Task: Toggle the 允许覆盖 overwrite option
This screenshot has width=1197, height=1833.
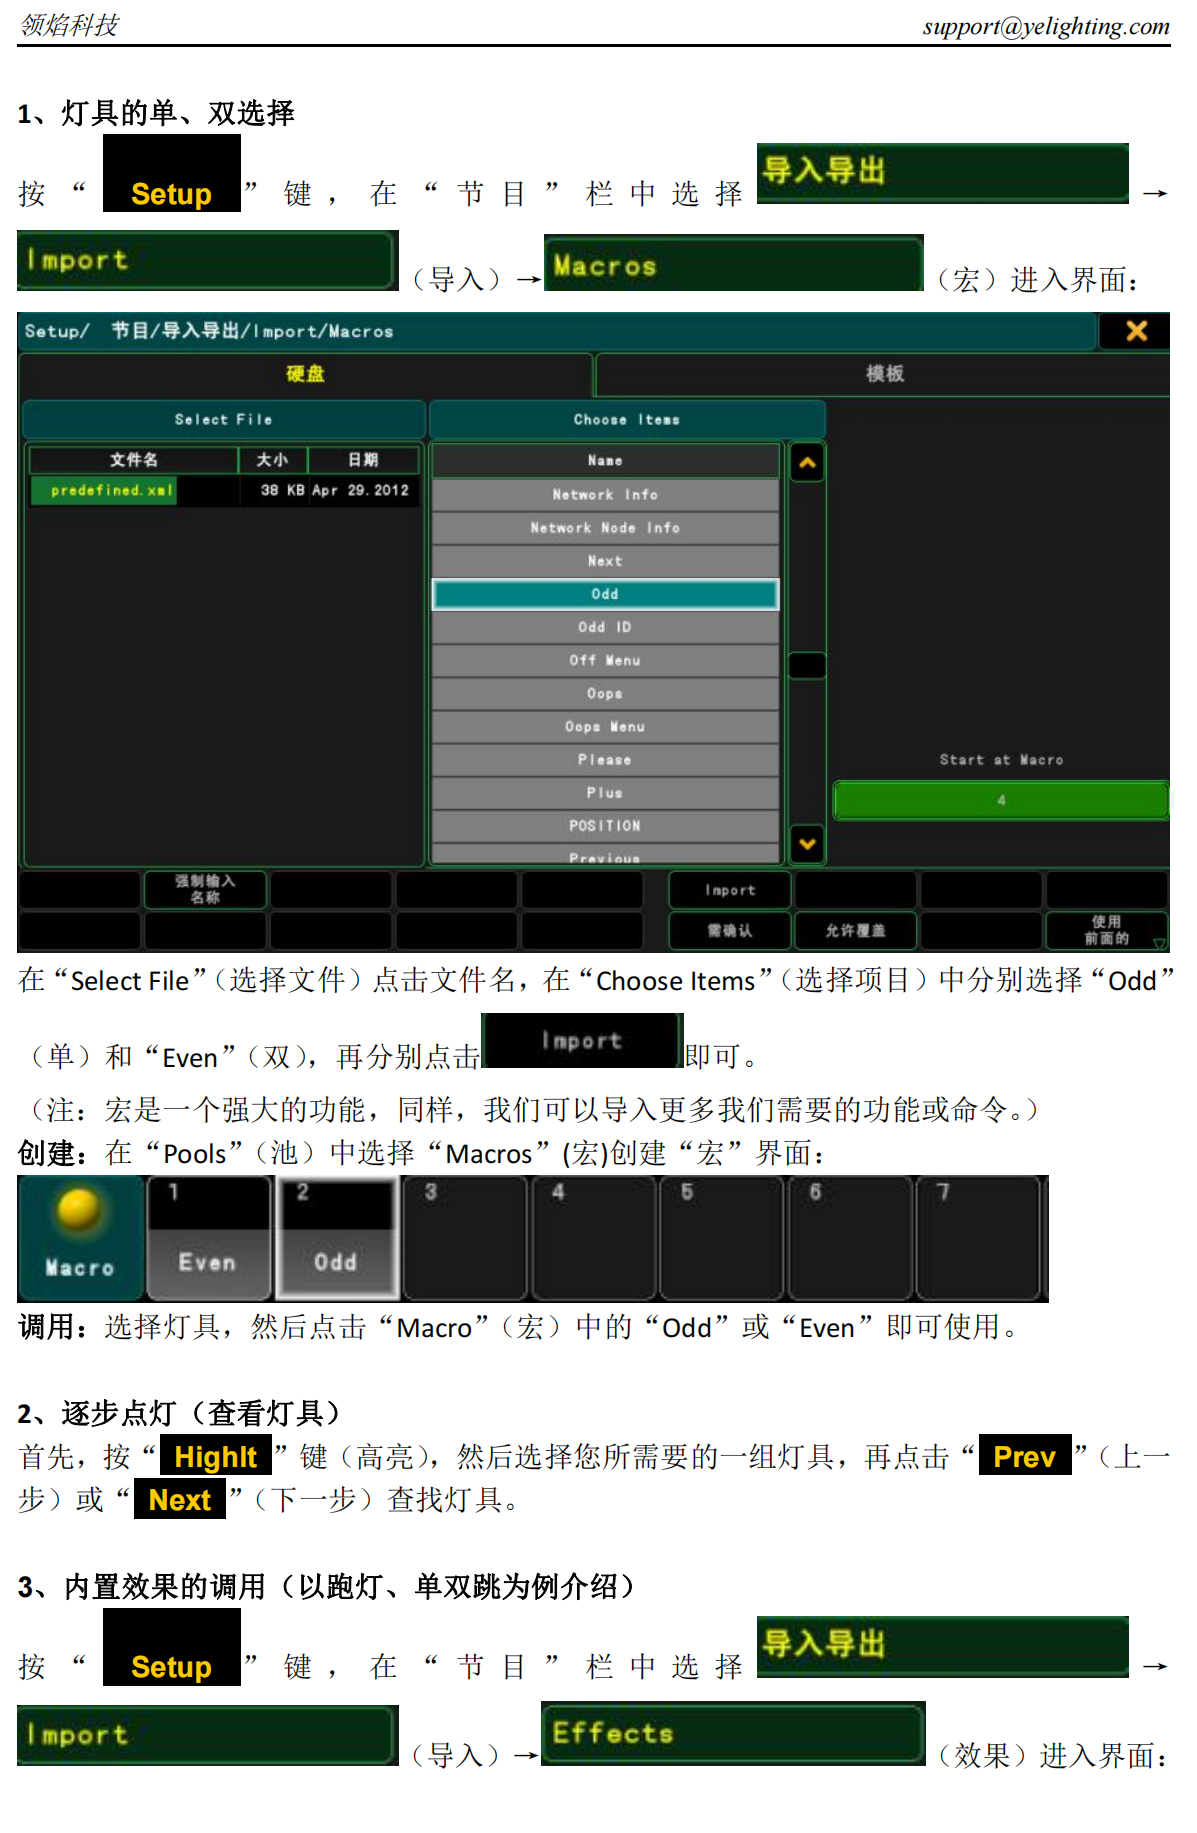Action: tap(855, 931)
